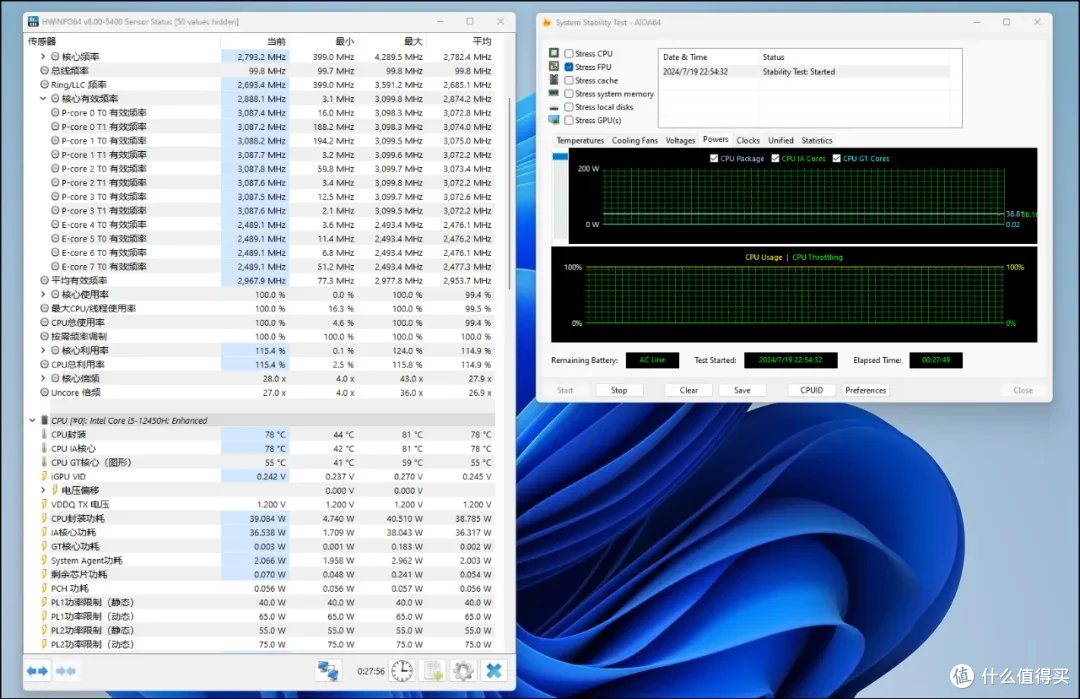Click the disk icon beside Stress local disks
The height and width of the screenshot is (699, 1080).
pos(554,107)
